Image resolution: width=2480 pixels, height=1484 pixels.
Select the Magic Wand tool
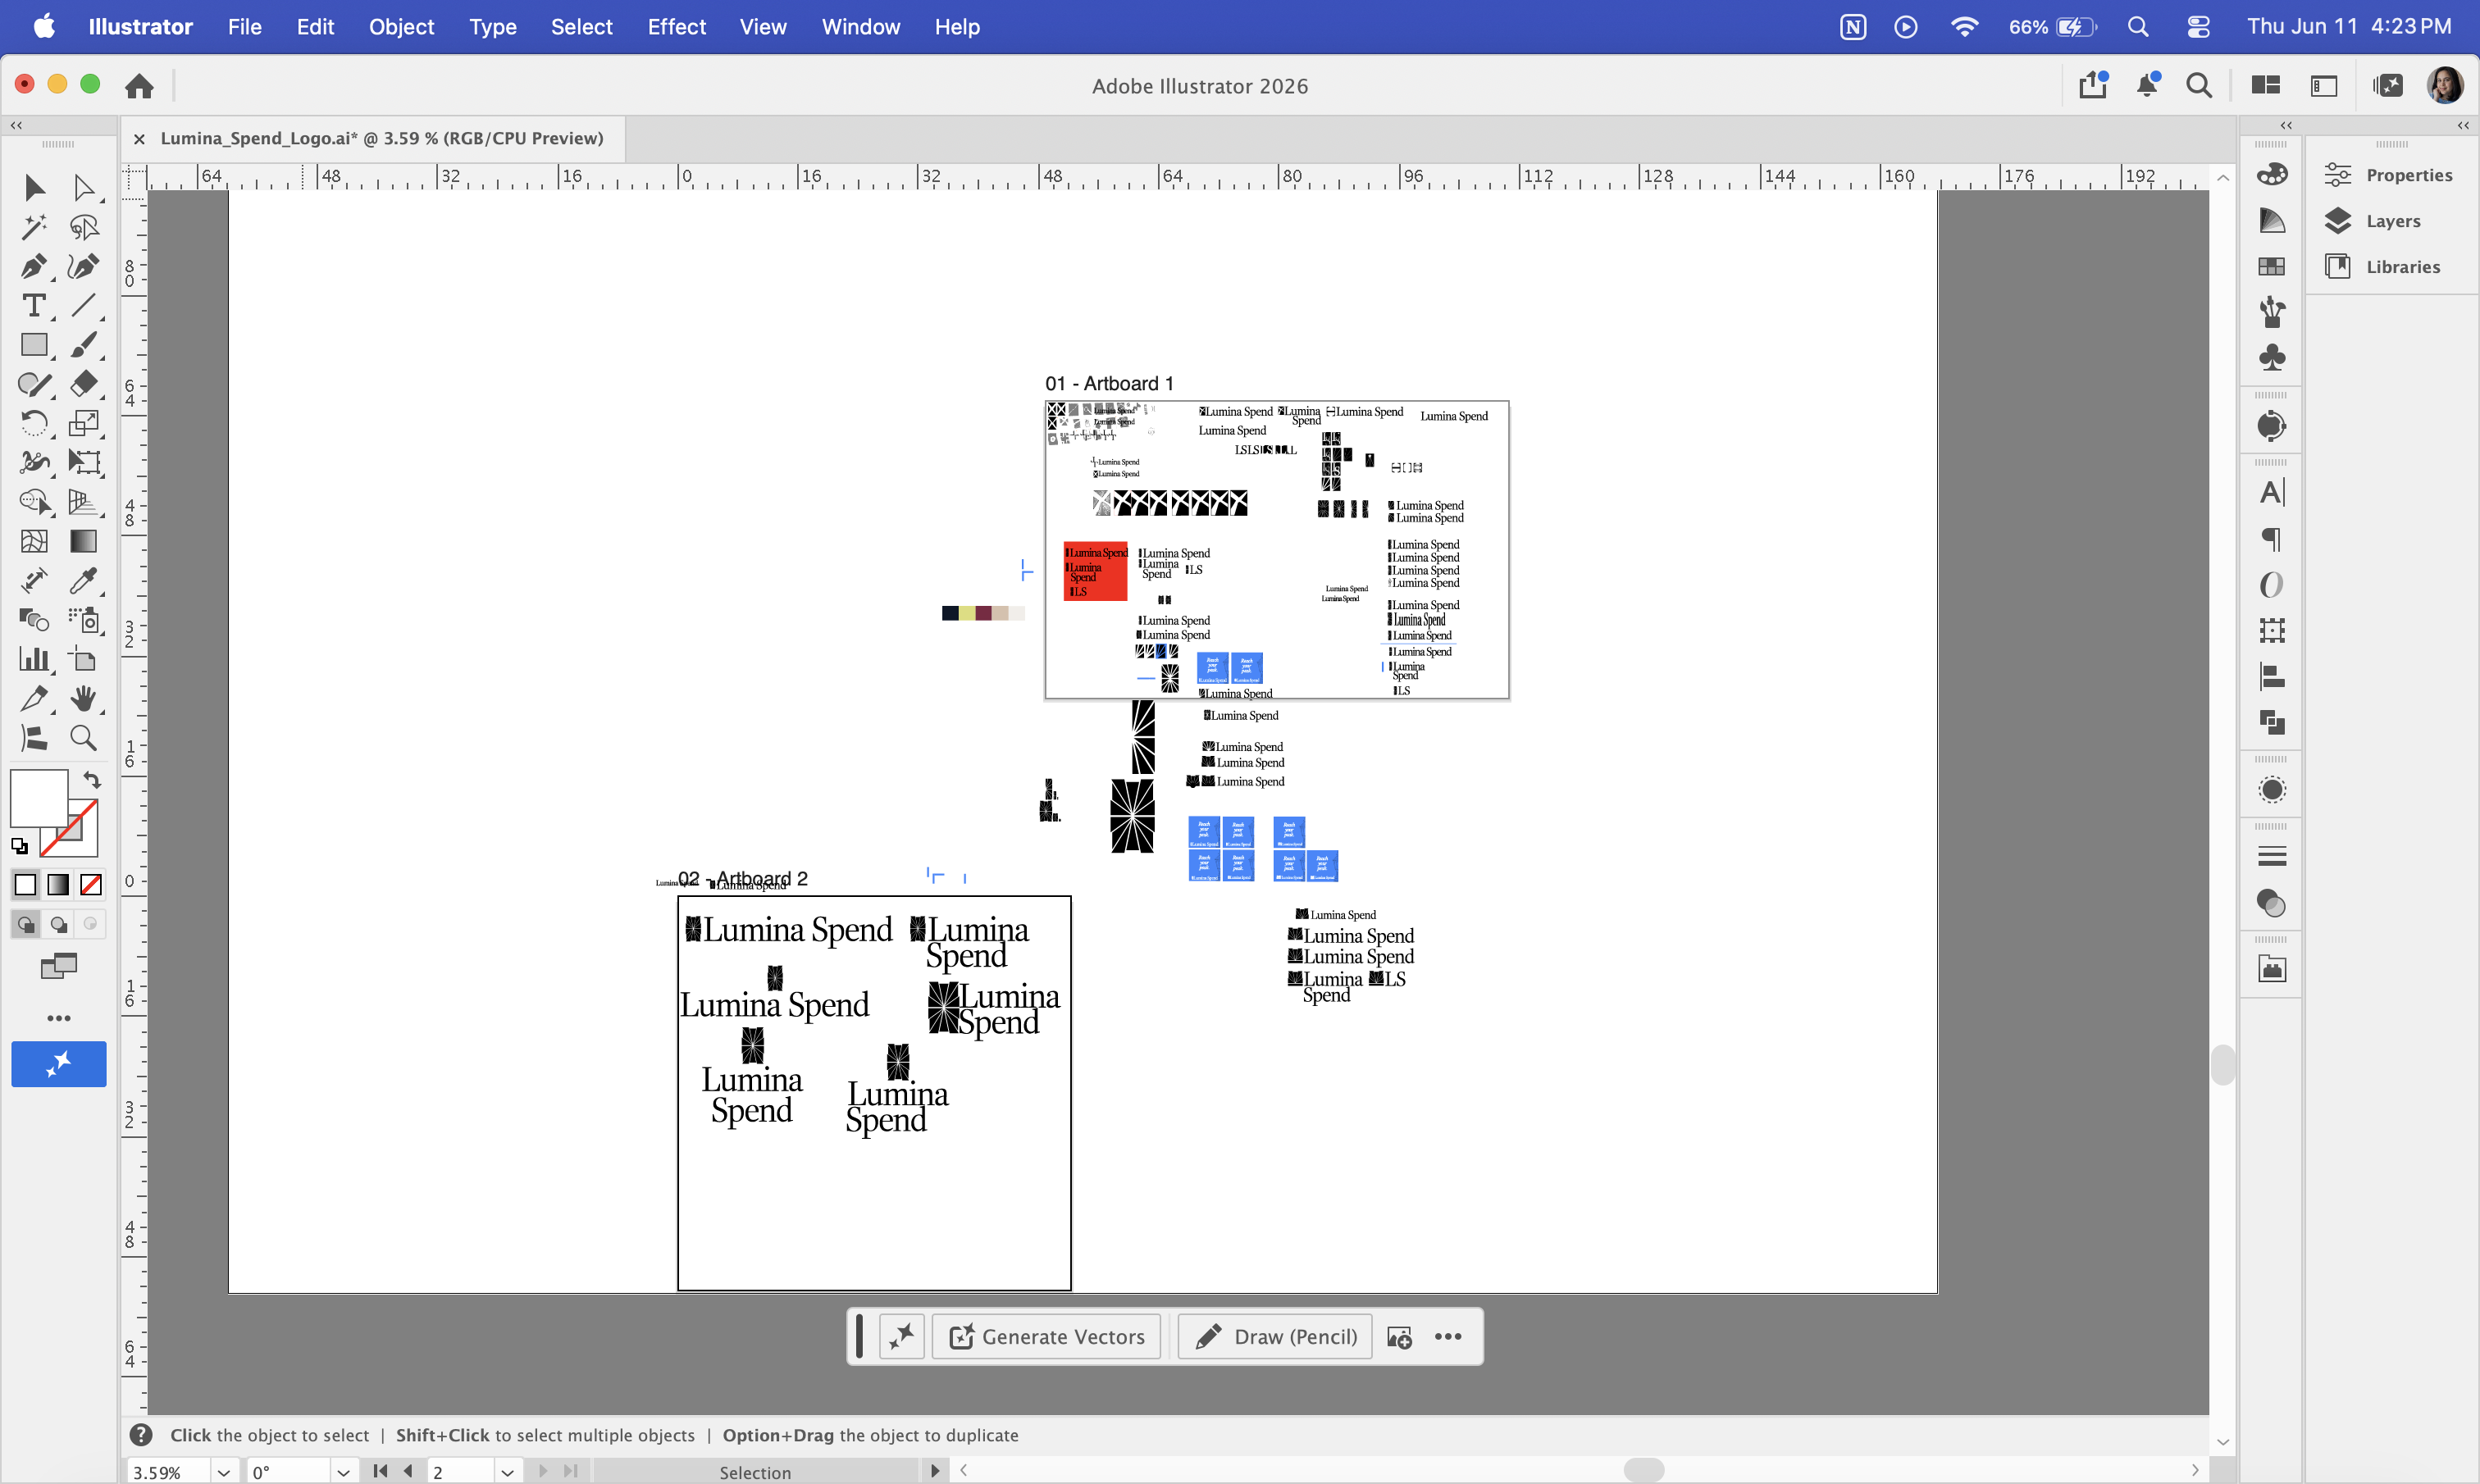[34, 227]
